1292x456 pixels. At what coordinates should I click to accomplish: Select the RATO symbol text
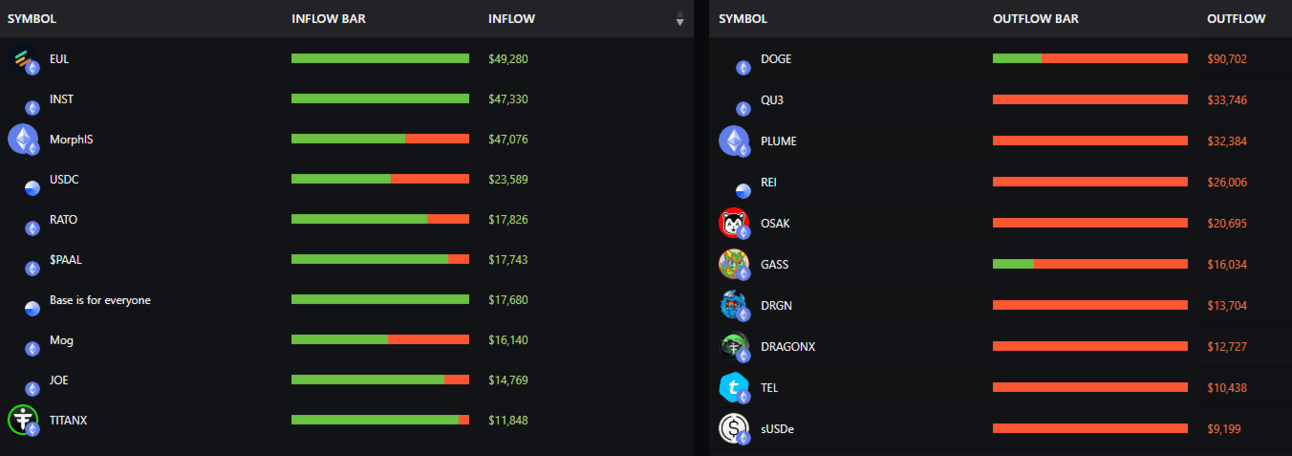point(64,219)
